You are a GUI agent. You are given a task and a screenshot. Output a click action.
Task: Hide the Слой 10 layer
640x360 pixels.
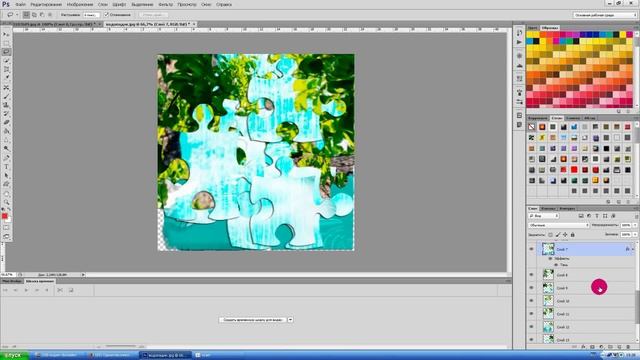[x=531, y=301]
